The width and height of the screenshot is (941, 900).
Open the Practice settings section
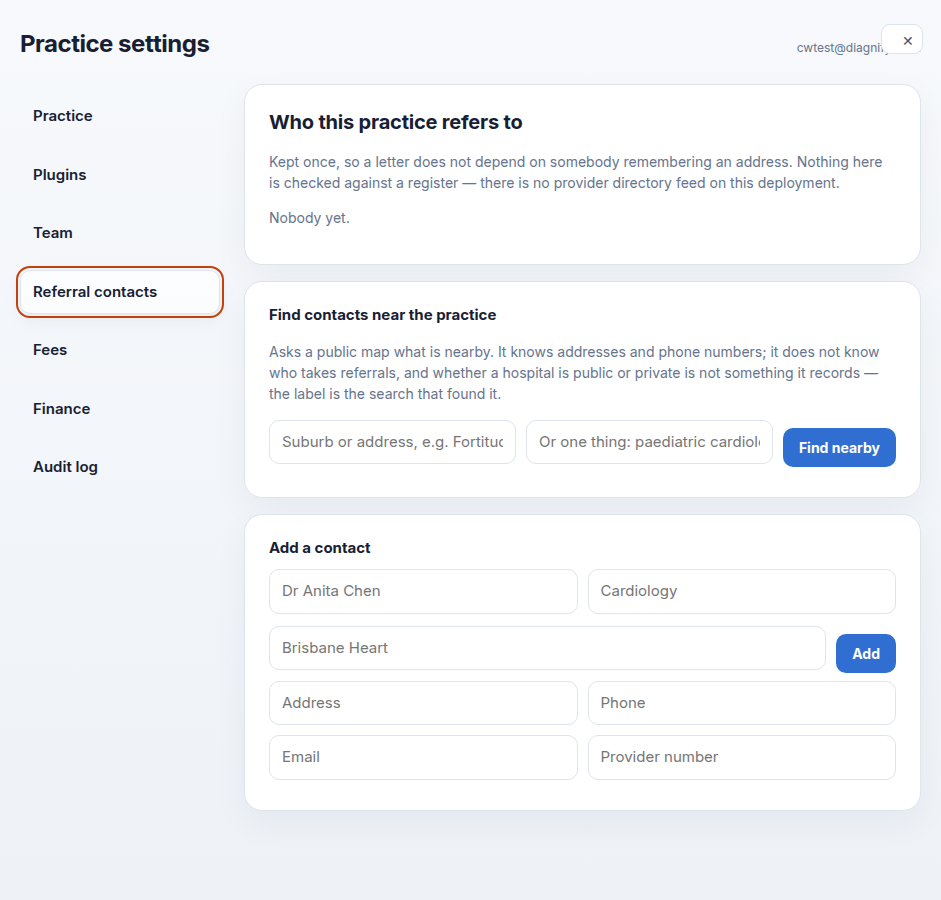pyautogui.click(x=120, y=116)
